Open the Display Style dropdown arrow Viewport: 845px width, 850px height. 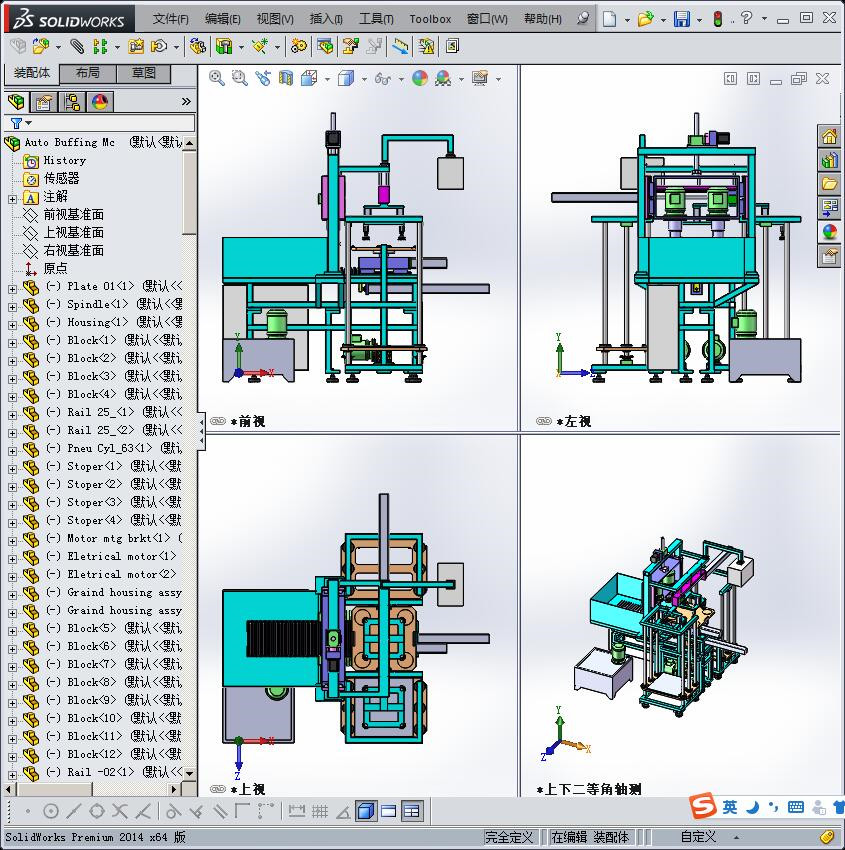point(364,80)
